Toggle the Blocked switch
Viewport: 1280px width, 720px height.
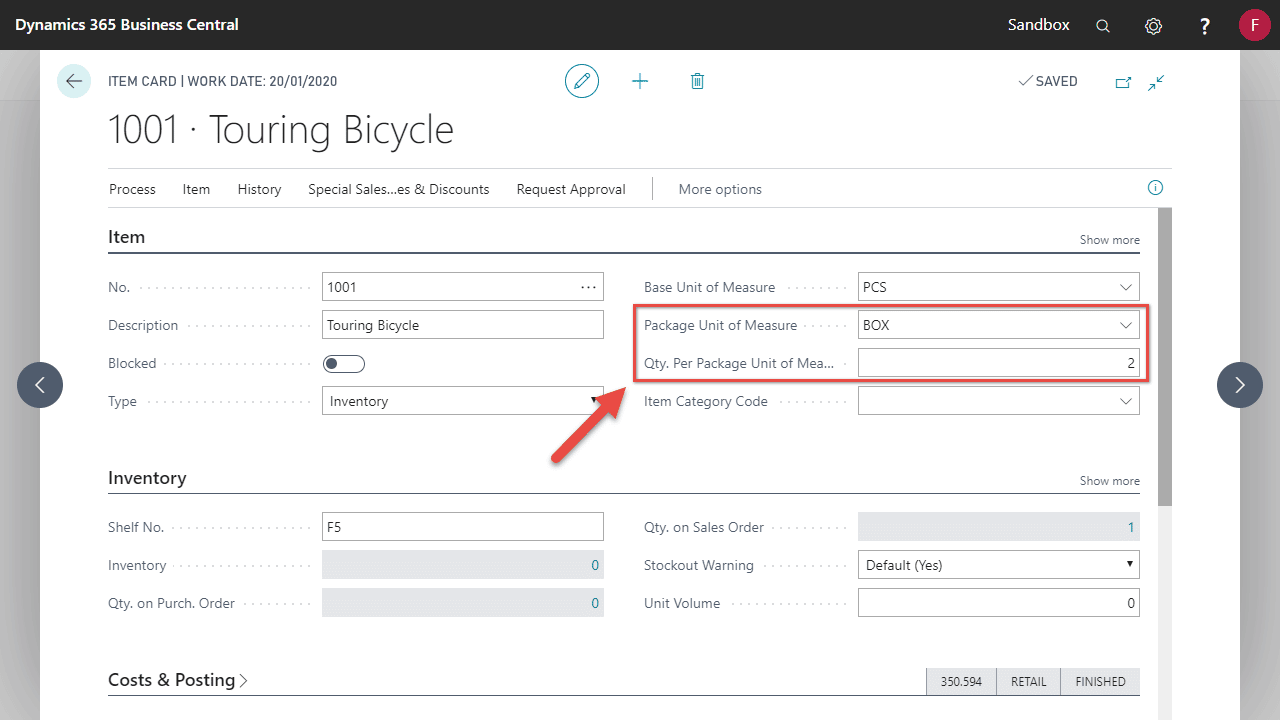[343, 363]
